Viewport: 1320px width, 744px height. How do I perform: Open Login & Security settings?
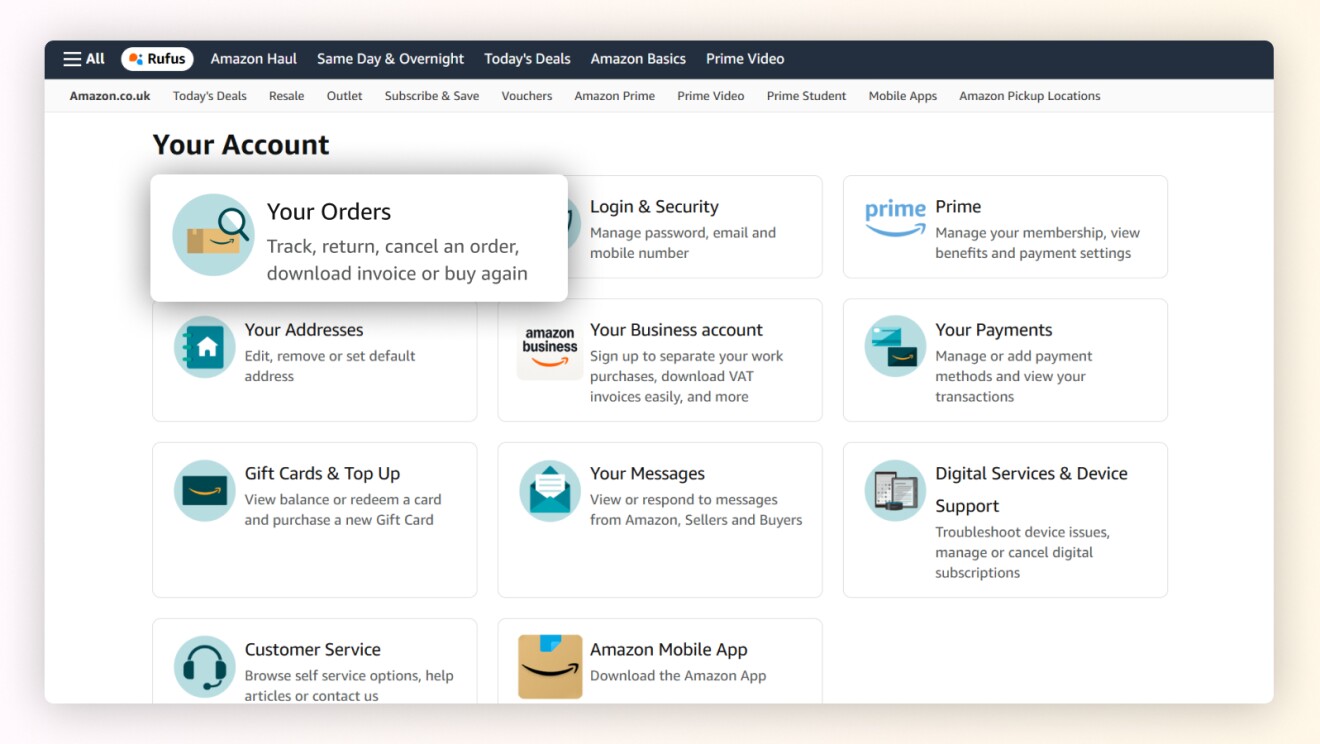[x=655, y=206]
